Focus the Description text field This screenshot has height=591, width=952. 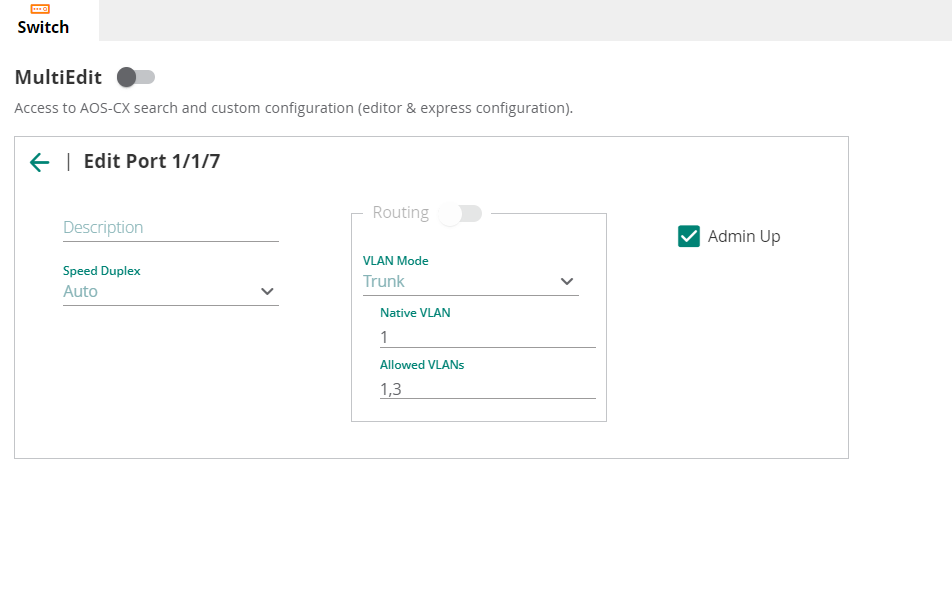pyautogui.click(x=171, y=227)
